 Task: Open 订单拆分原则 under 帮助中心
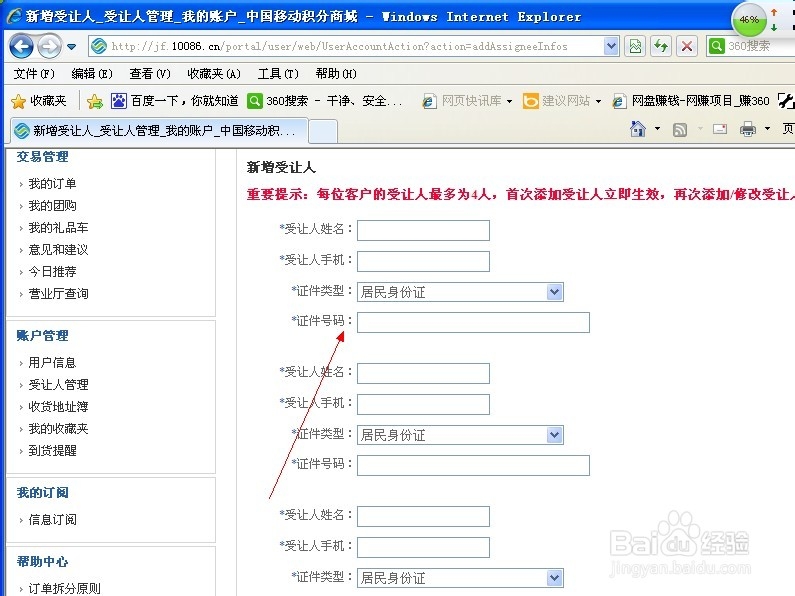[64, 588]
